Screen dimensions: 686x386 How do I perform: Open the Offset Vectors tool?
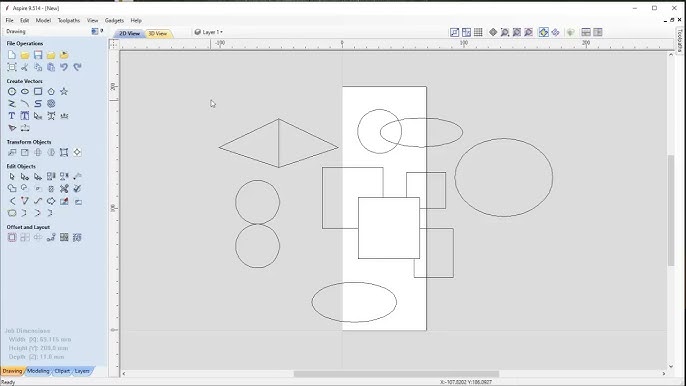pos(12,238)
